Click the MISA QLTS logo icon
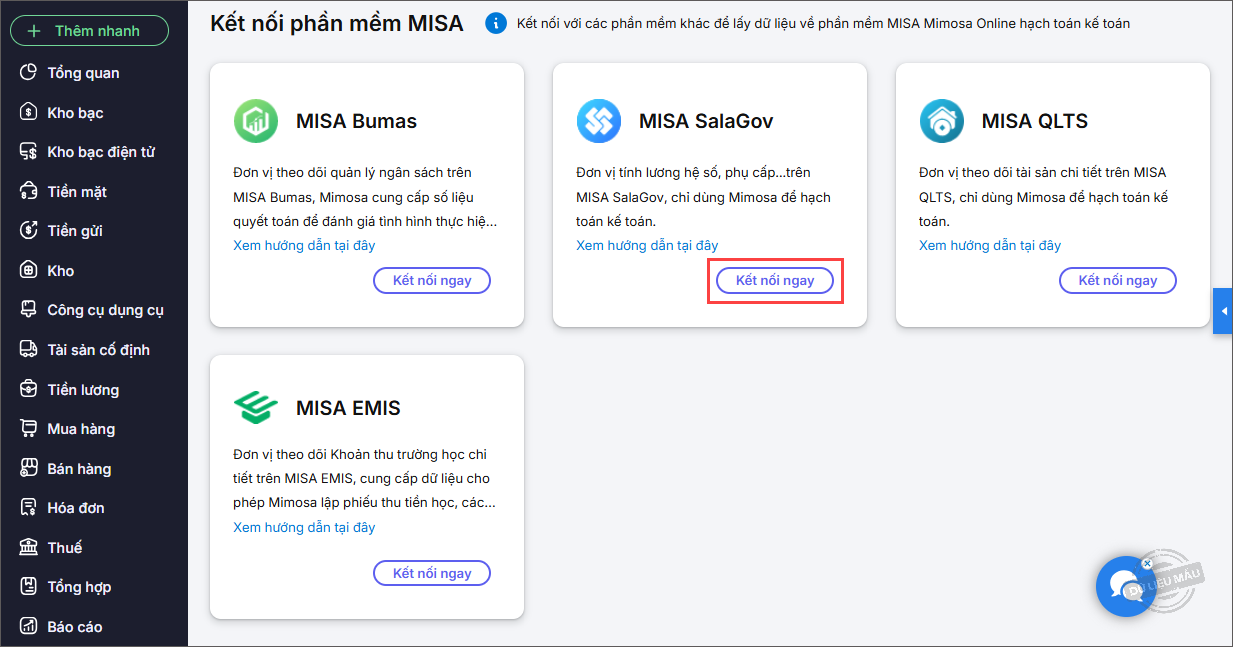The image size is (1233, 647). coord(941,121)
